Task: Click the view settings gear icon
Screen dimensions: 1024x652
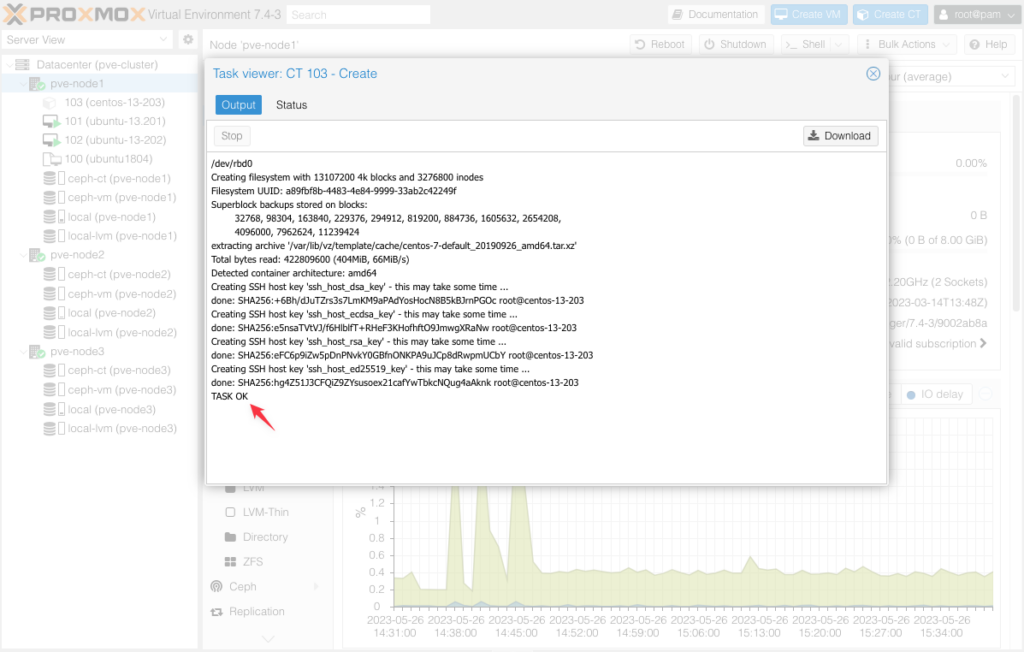Action: pyautogui.click(x=188, y=40)
